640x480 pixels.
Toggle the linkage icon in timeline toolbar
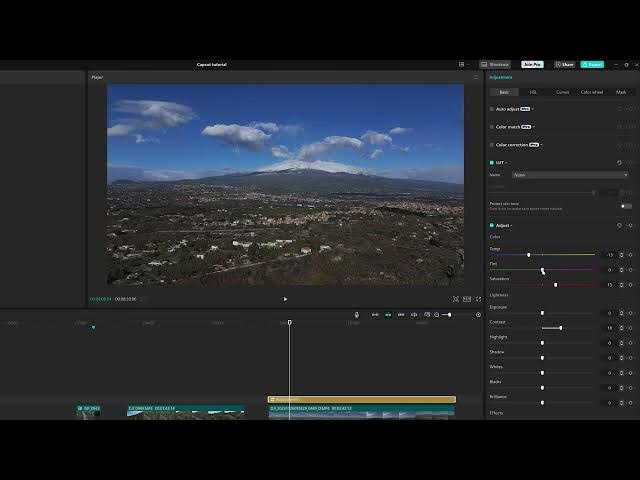click(401, 315)
